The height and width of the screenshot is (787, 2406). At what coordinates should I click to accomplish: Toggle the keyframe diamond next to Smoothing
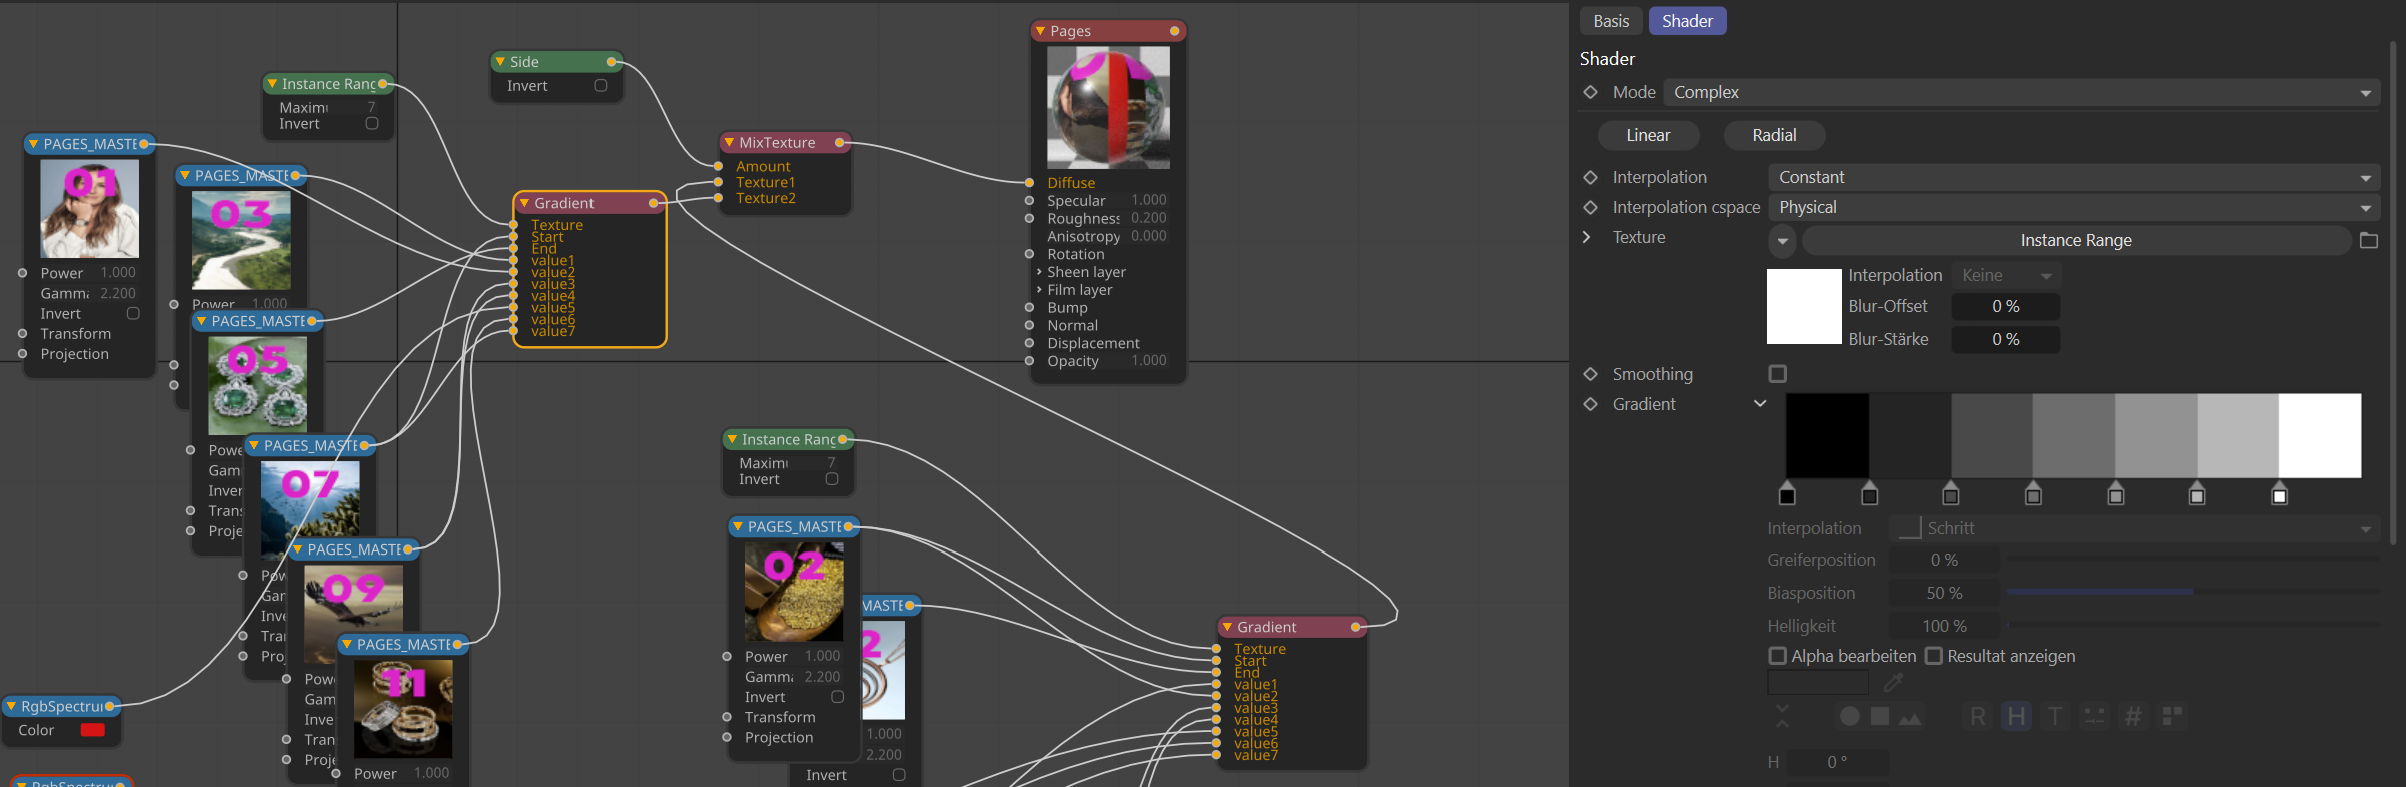click(1591, 374)
